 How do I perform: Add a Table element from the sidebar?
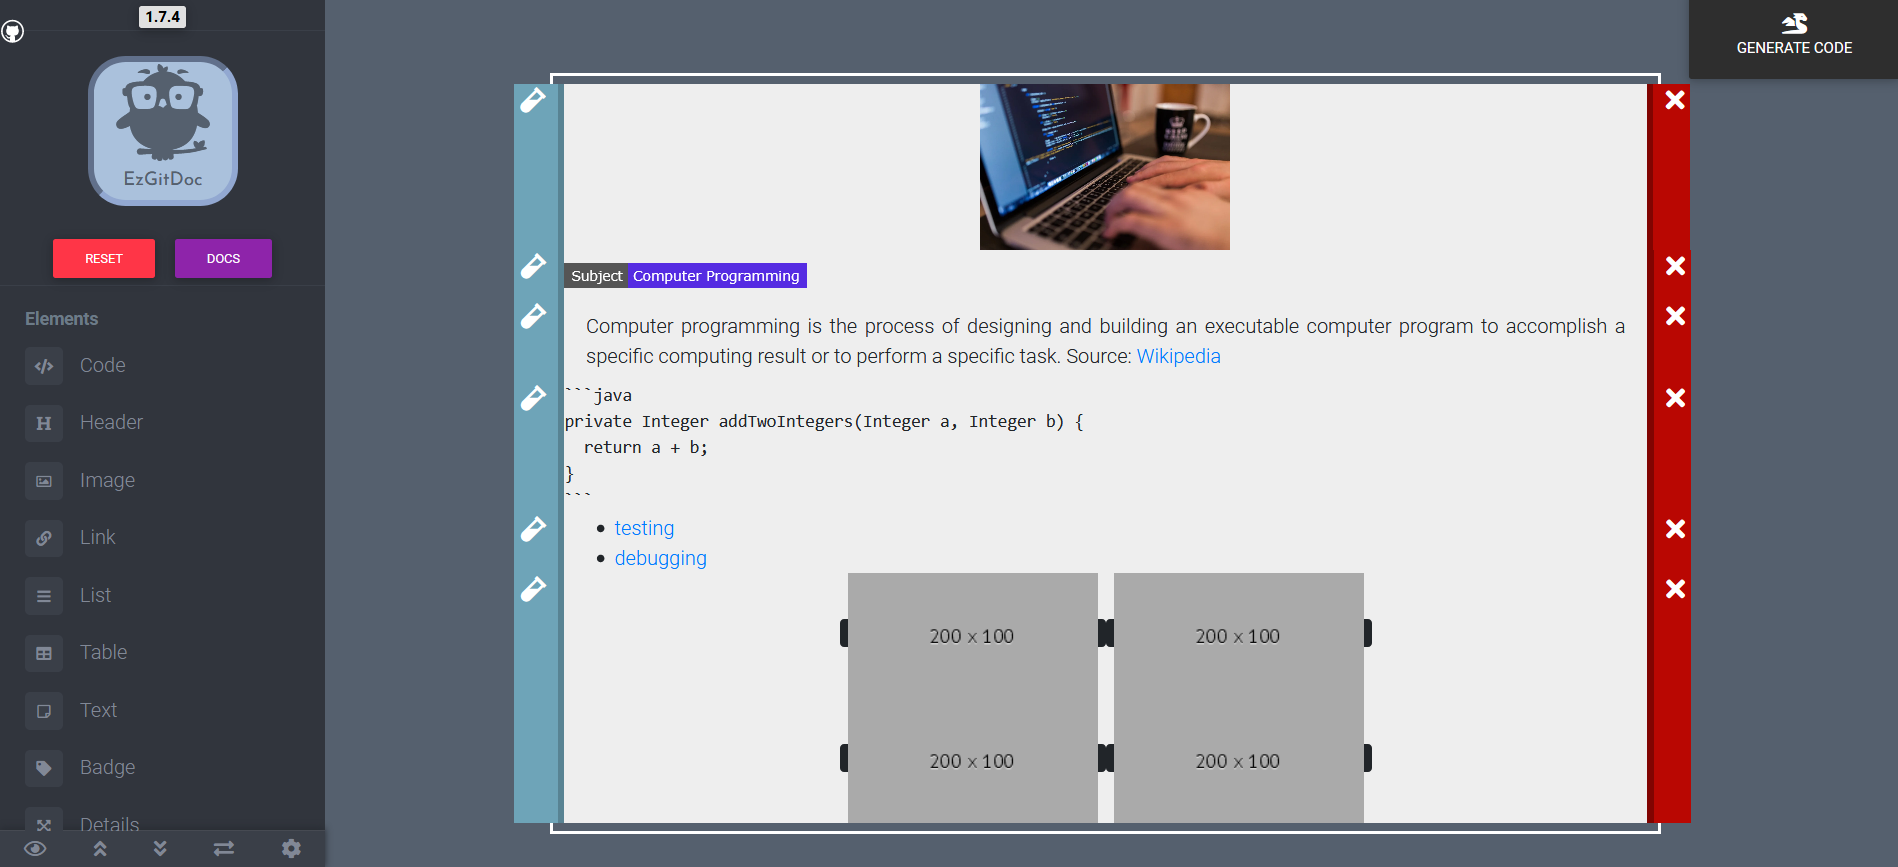click(x=76, y=653)
